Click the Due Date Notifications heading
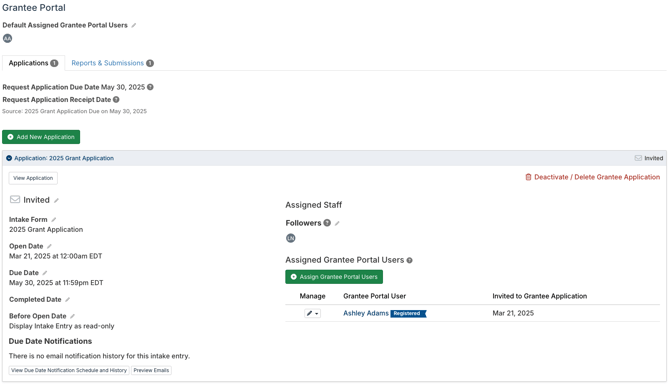This screenshot has width=670, height=385. [x=50, y=341]
